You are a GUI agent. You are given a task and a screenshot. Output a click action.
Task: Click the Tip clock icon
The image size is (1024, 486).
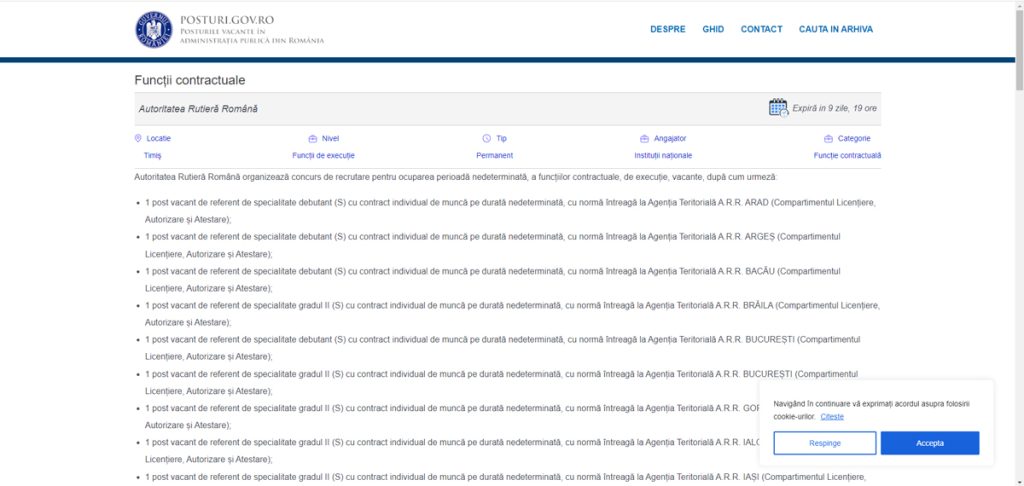487,138
